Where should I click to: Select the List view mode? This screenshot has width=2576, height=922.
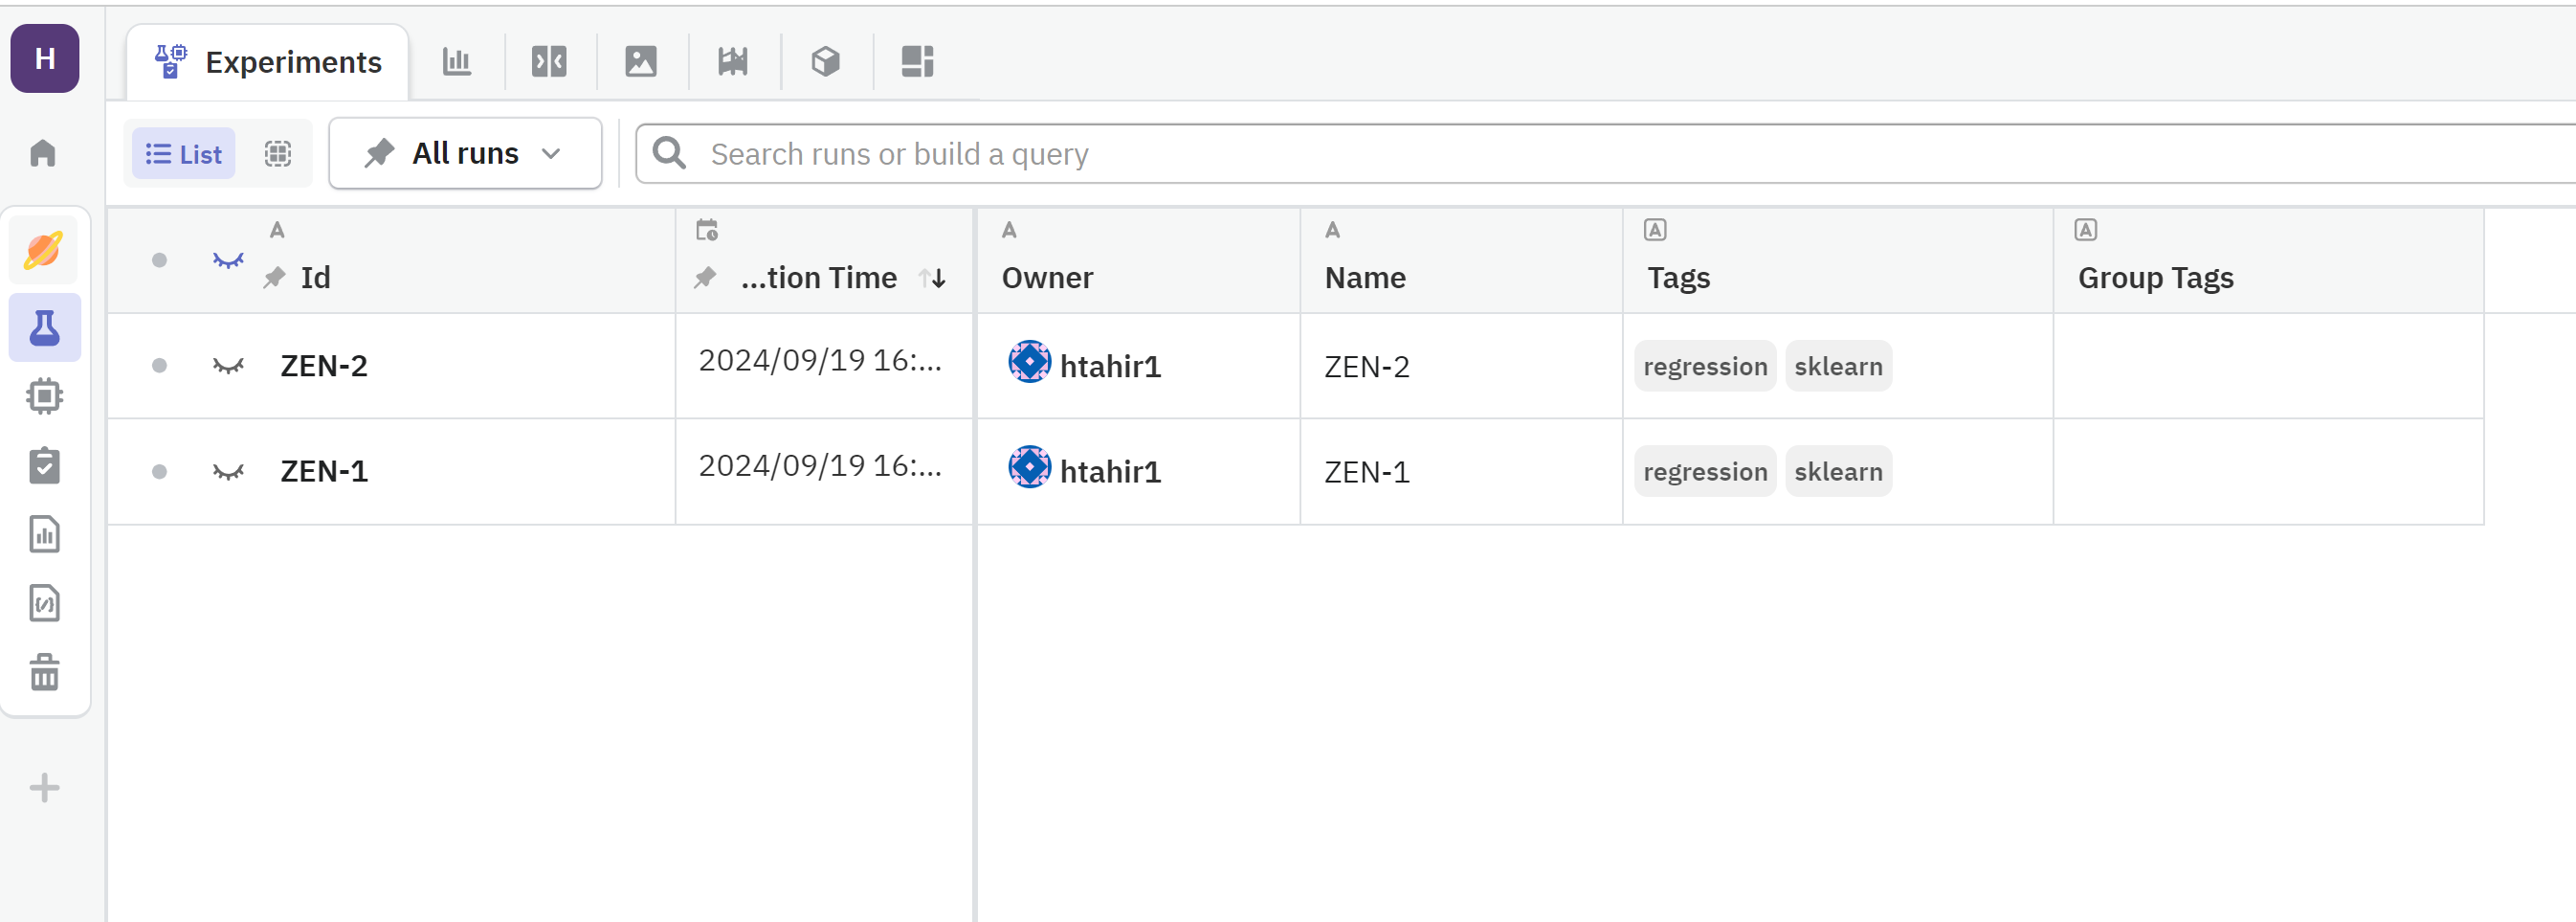pos(184,154)
